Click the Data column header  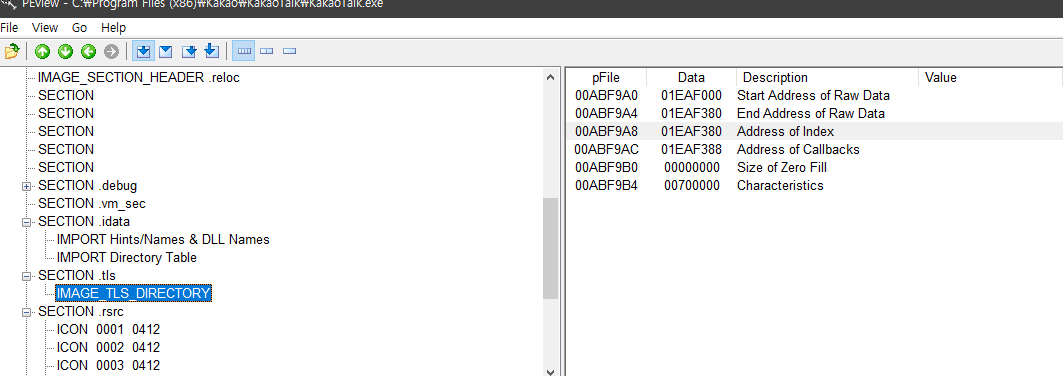(x=691, y=77)
